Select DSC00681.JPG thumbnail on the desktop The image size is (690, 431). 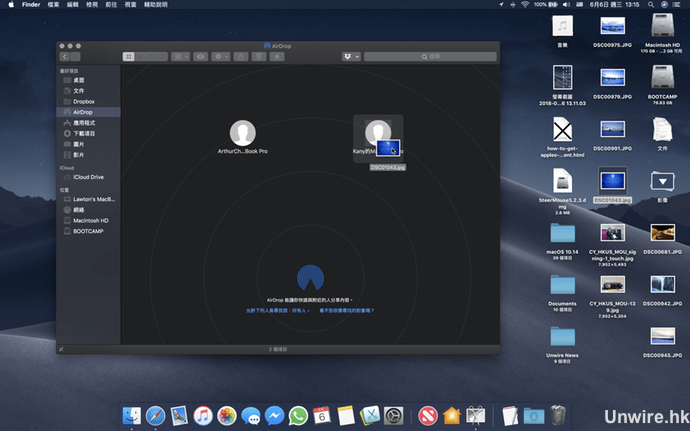pyautogui.click(x=663, y=233)
